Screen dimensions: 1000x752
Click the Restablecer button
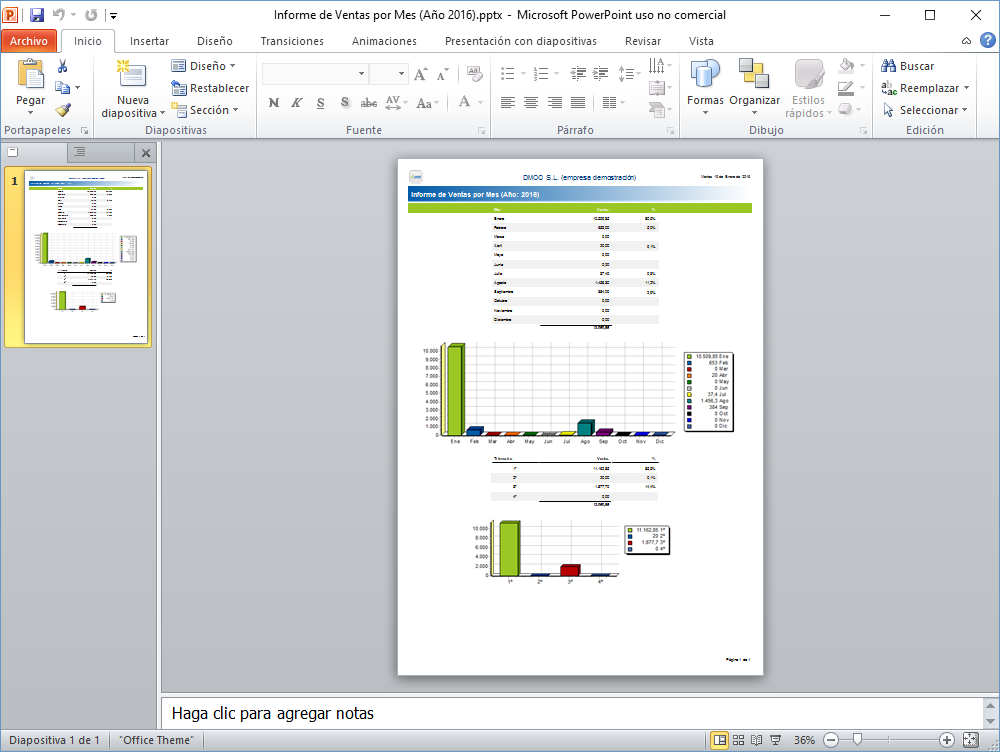pyautogui.click(x=210, y=87)
